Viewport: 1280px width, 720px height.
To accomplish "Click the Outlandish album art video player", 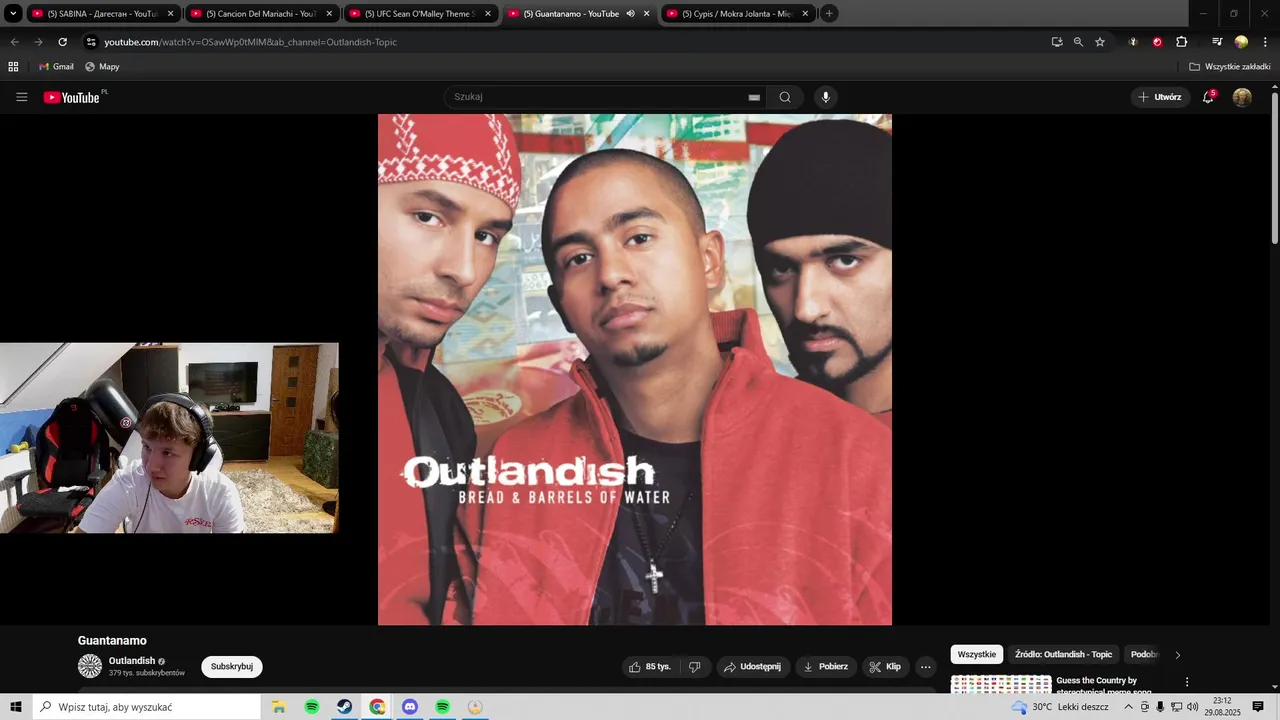I will [635, 369].
